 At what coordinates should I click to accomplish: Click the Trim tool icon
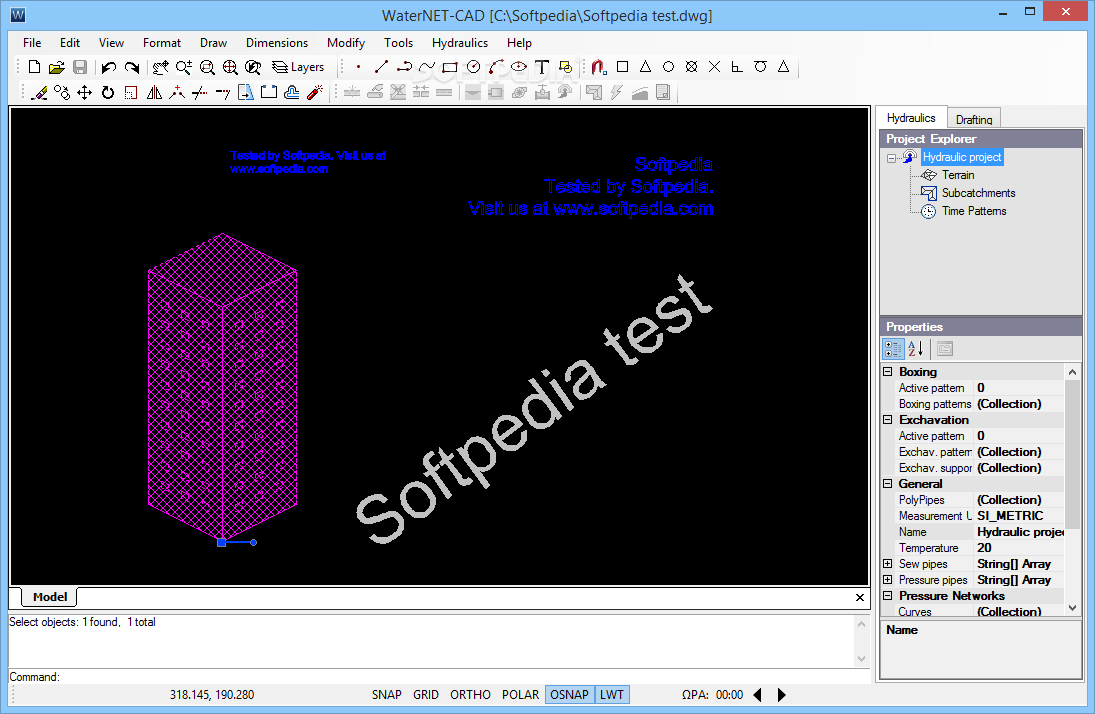point(200,92)
